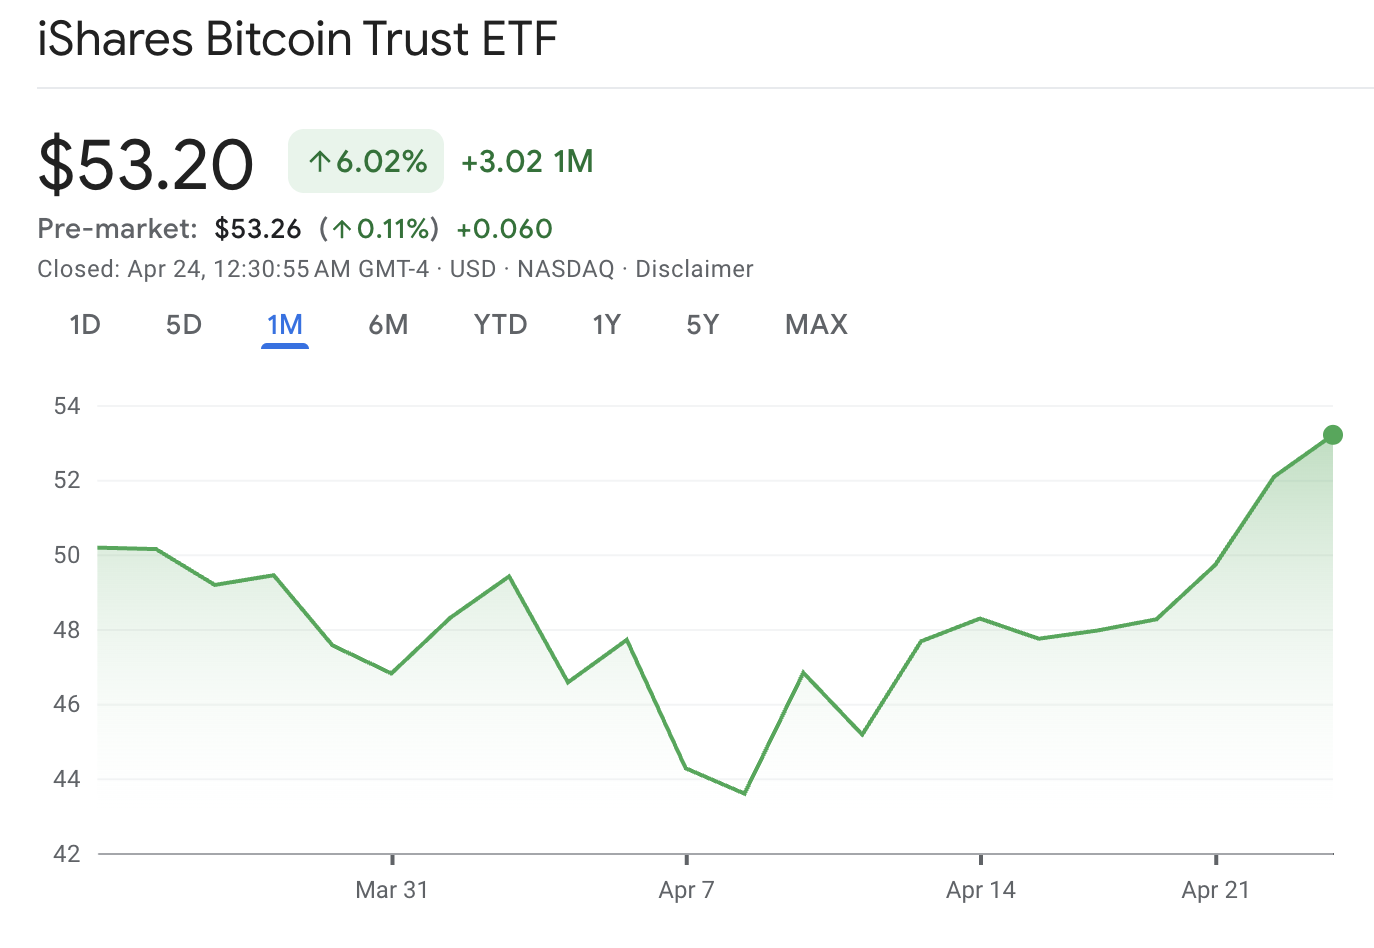1374x948 pixels.
Task: Click the green upward arrow beside 6.02%
Action: click(318, 160)
